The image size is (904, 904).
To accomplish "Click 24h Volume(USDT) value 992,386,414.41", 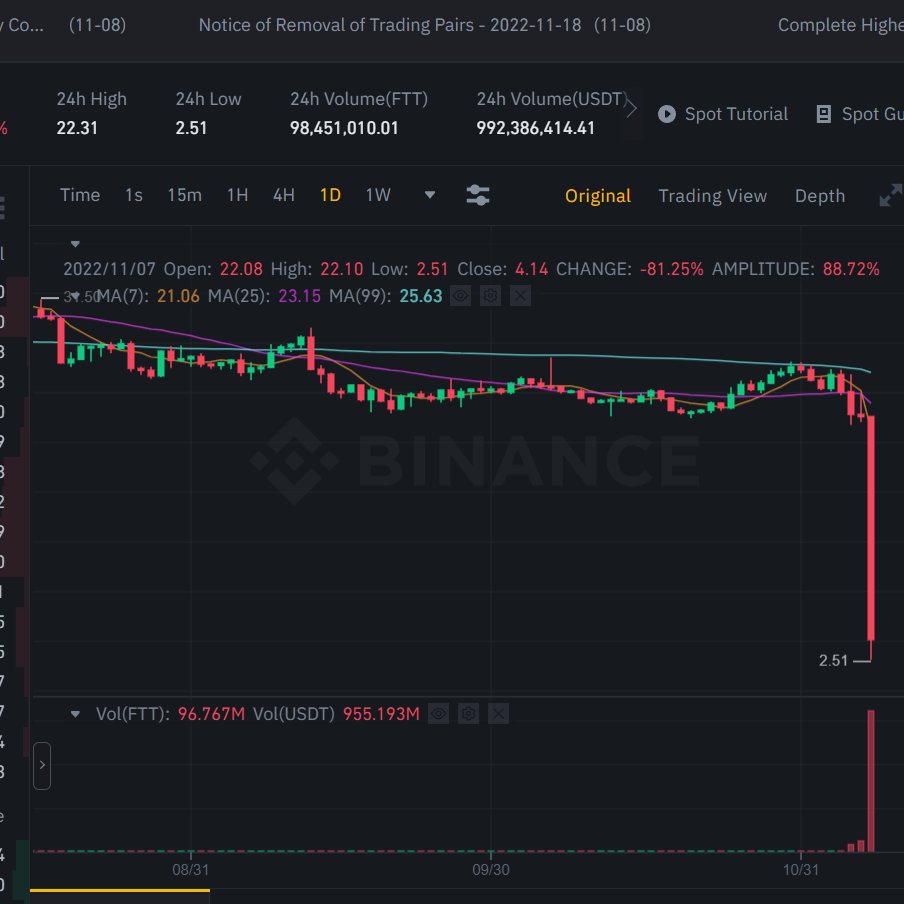I will click(x=536, y=128).
